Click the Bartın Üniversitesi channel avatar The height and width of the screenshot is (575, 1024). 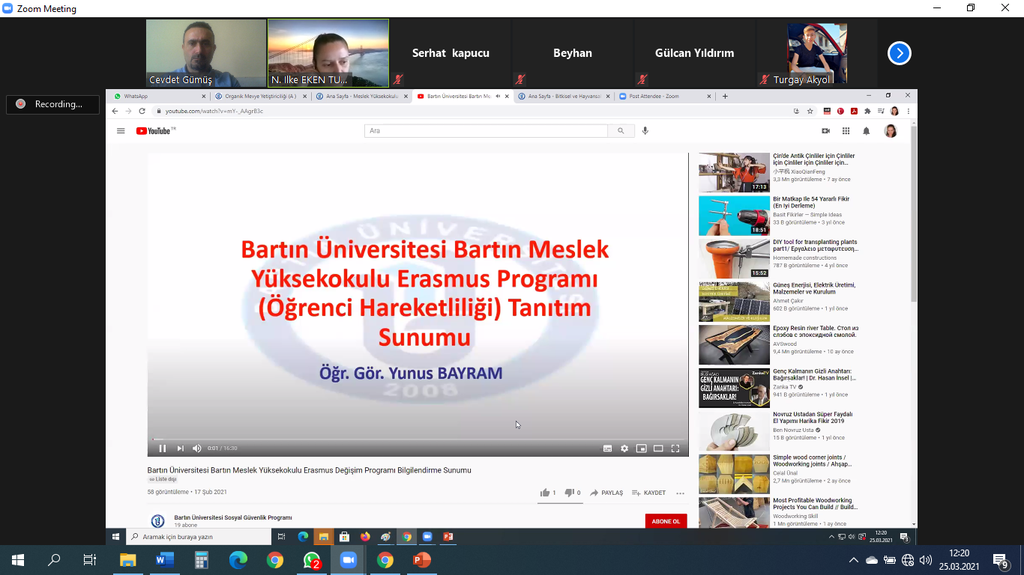click(x=157, y=521)
